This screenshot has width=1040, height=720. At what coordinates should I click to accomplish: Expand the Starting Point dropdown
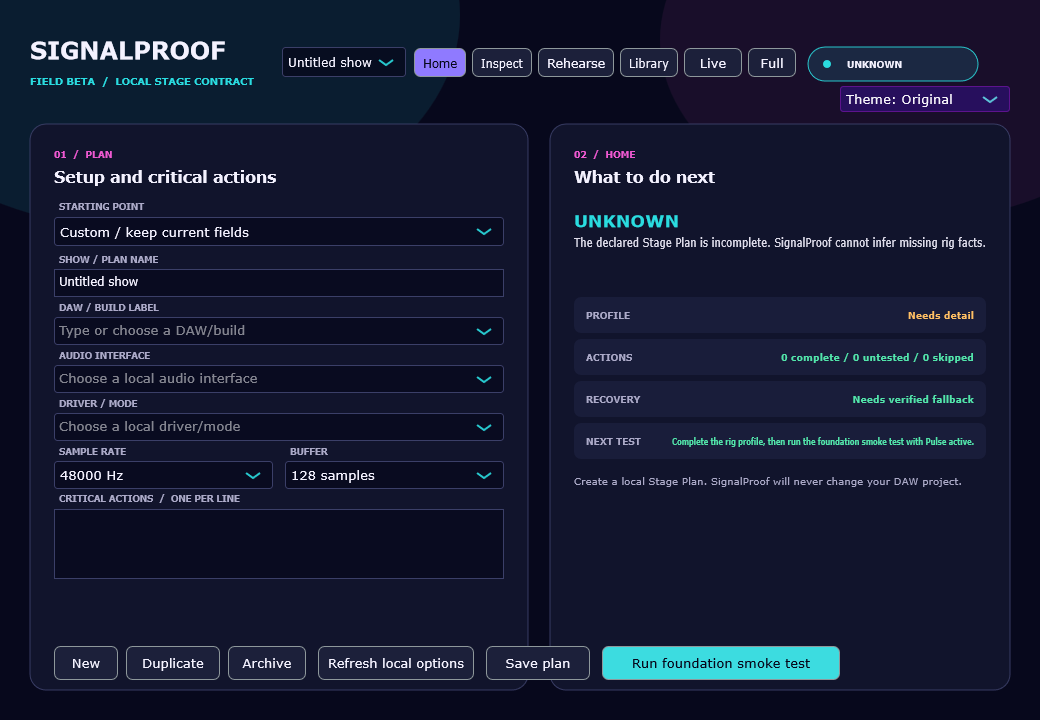point(279,232)
